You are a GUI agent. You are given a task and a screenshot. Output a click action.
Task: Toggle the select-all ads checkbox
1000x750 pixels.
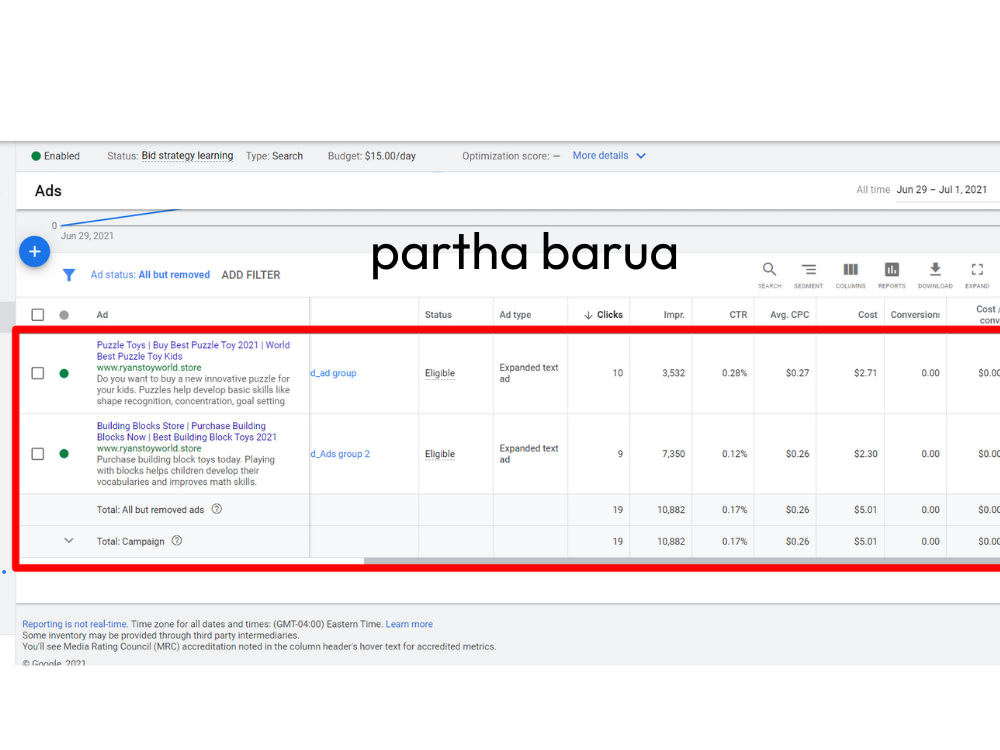pyautogui.click(x=38, y=314)
